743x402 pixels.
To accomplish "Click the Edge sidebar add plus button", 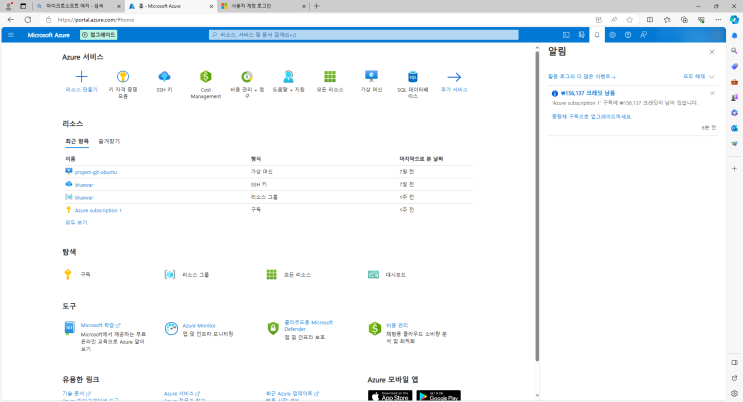I will [734, 168].
